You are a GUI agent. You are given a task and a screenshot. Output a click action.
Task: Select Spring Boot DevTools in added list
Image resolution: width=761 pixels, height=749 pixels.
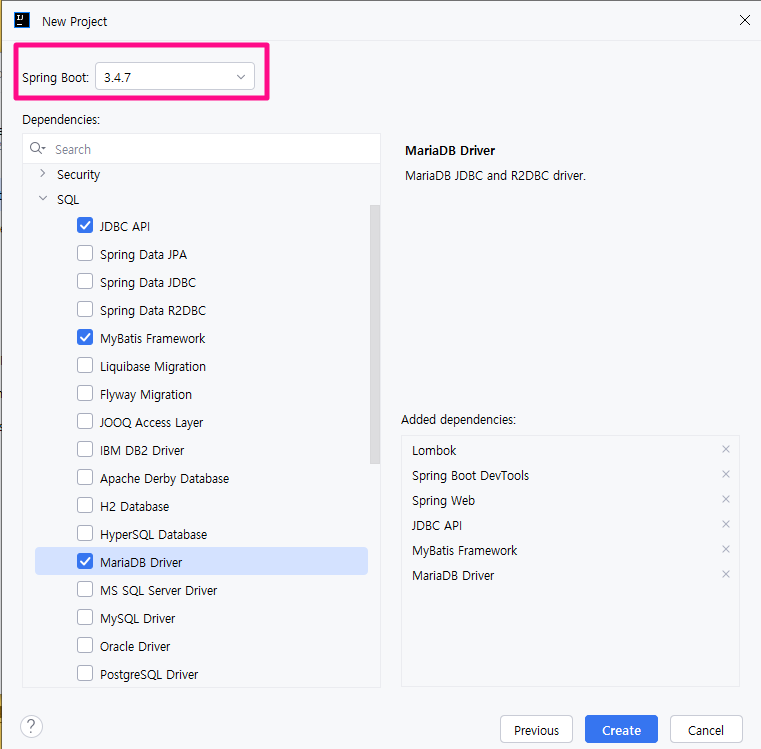coord(470,475)
